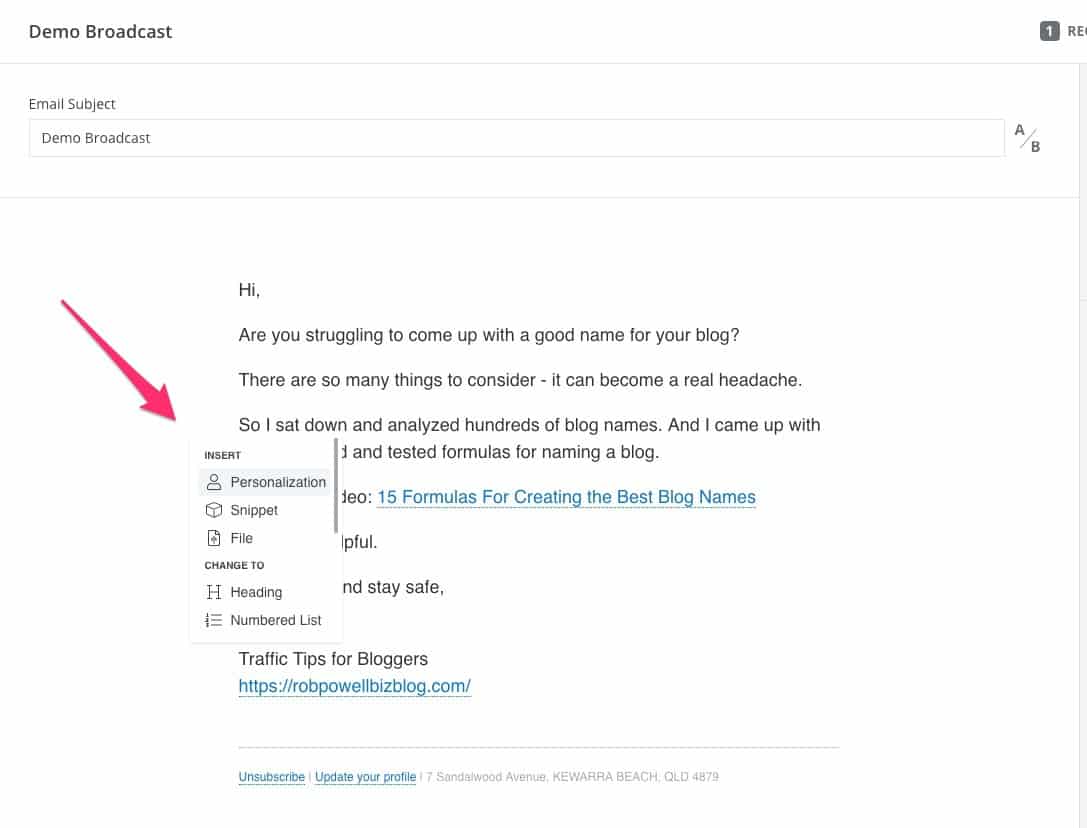Click the file icon in Insert menu
The height and width of the screenshot is (828, 1087).
pyautogui.click(x=213, y=538)
